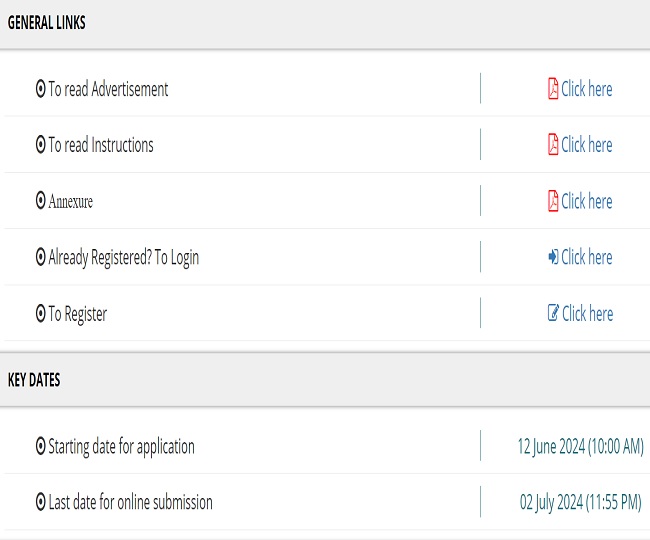Image resolution: width=650 pixels, height=540 pixels.
Task: Click the 12 June 2024 starting date
Action: pyautogui.click(x=580, y=446)
